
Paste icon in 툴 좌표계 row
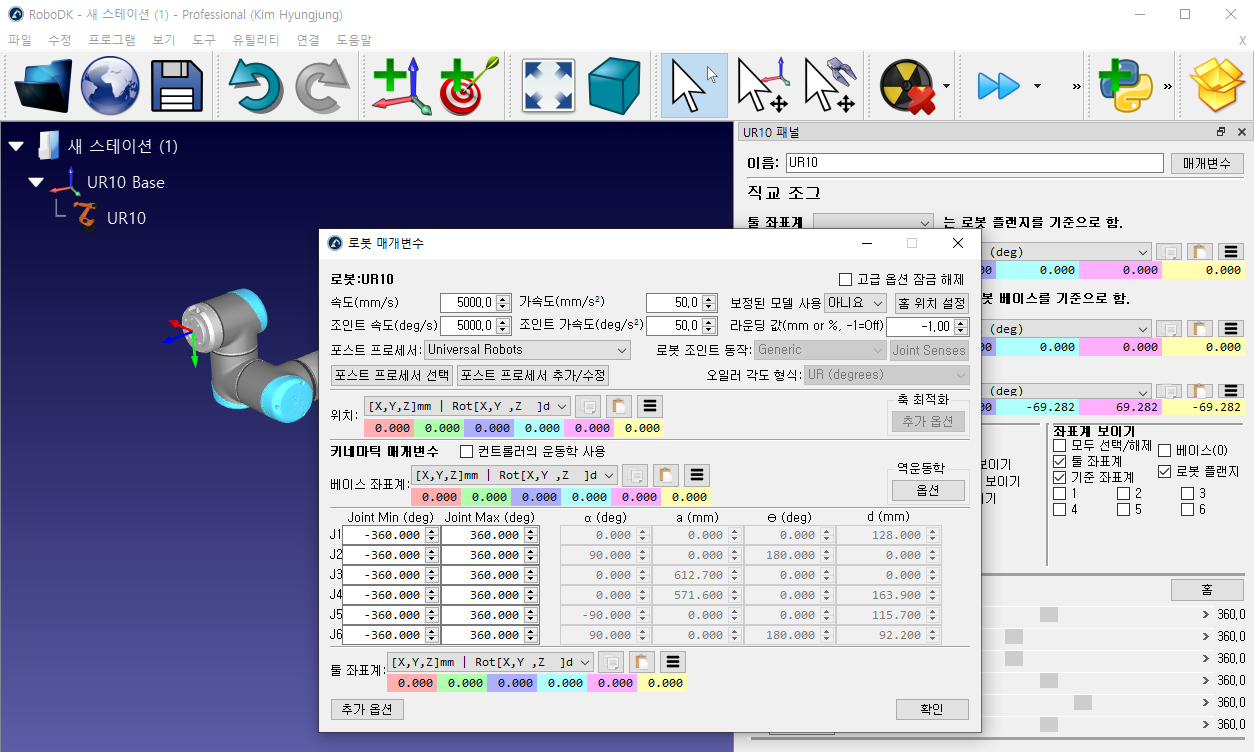[x=642, y=662]
